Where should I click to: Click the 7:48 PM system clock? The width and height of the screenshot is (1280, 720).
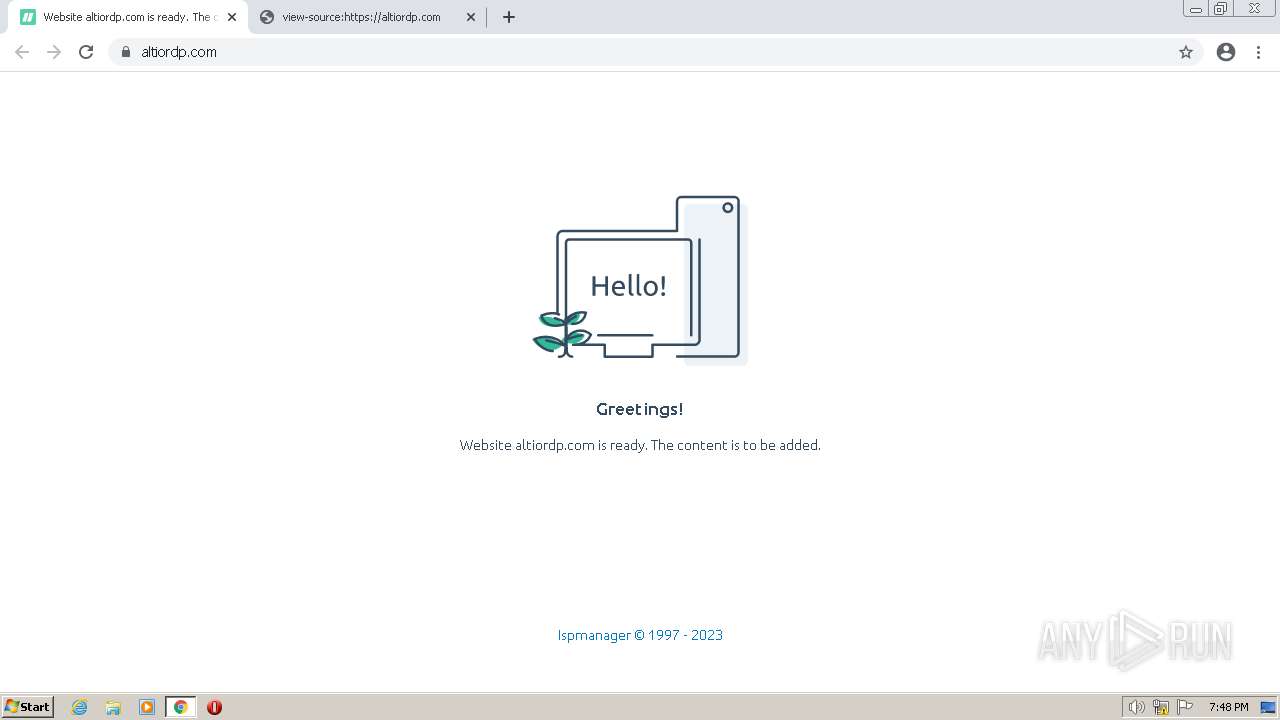1228,707
